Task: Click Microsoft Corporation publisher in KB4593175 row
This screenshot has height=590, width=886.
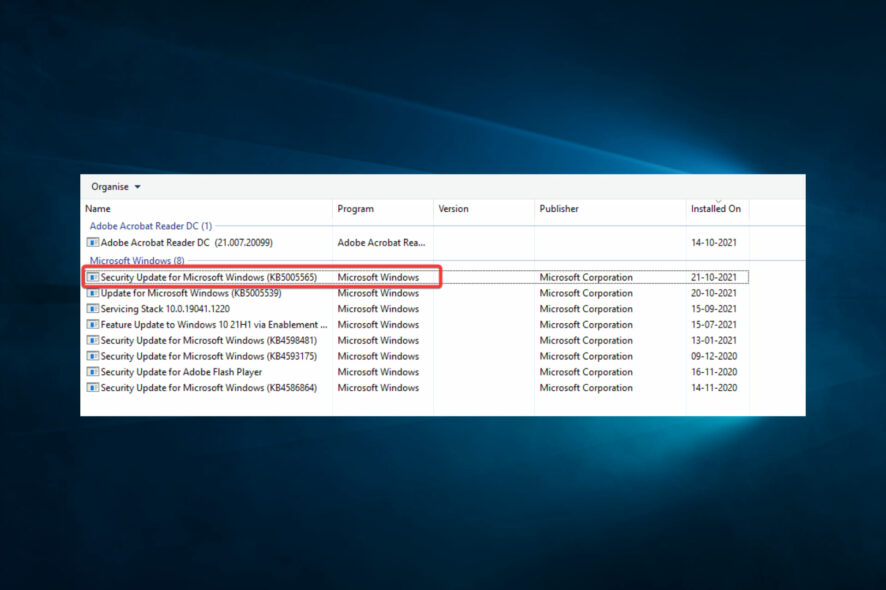Action: [x=586, y=357]
